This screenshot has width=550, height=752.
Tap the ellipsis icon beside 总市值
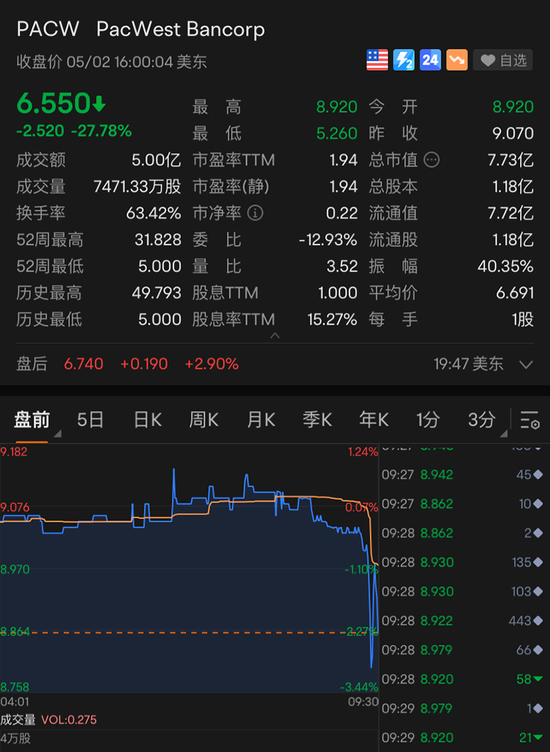click(x=432, y=160)
